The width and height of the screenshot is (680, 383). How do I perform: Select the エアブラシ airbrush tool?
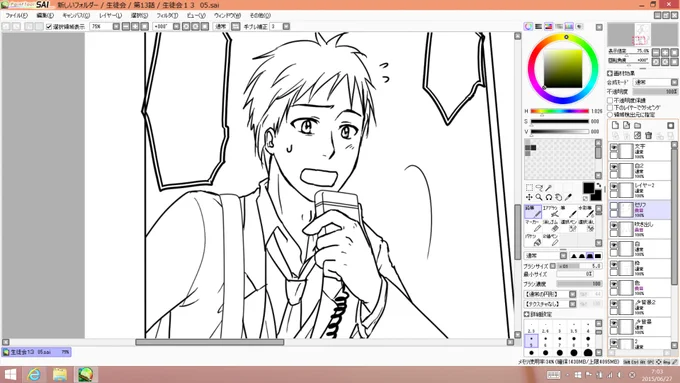pos(550,211)
